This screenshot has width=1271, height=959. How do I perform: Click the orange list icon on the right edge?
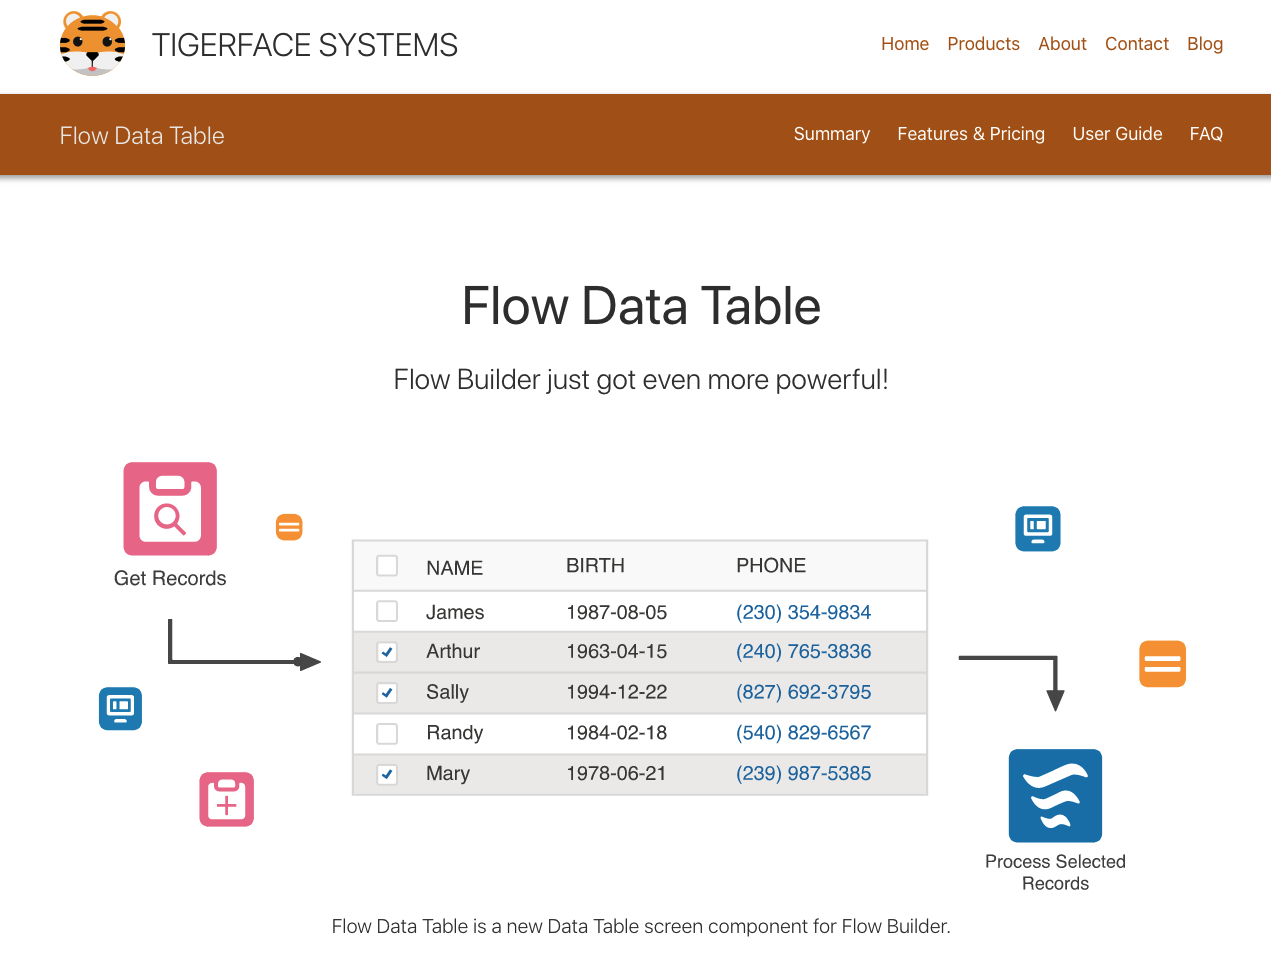click(1162, 663)
